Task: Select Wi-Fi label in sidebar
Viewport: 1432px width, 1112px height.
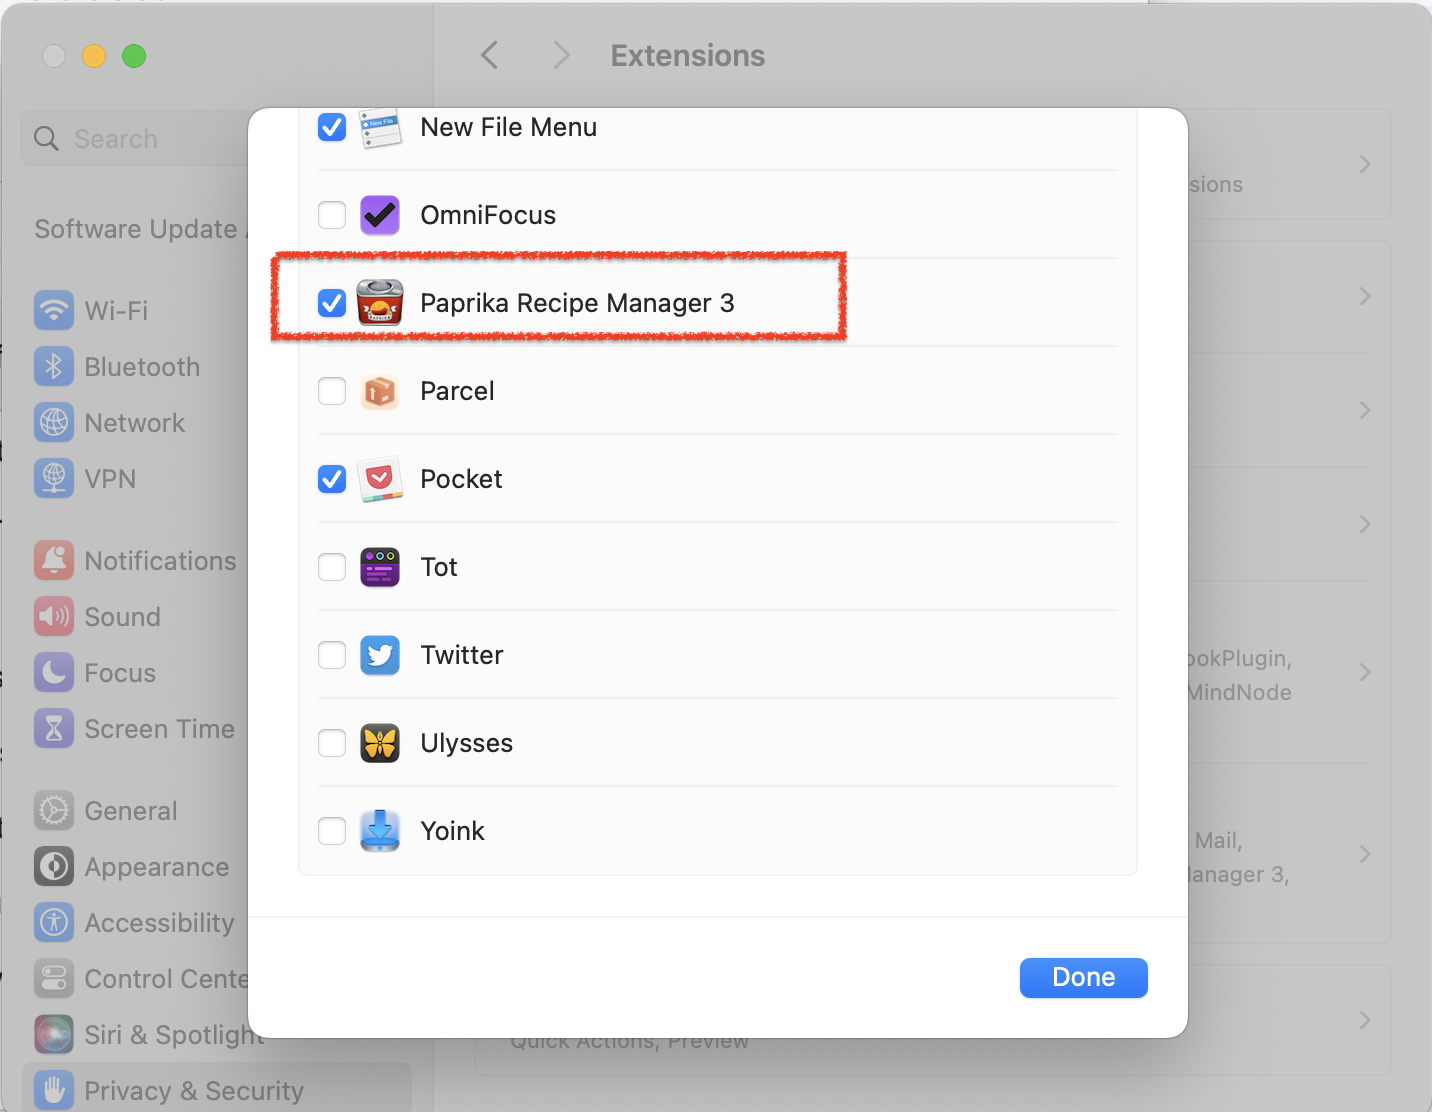Action: tap(116, 311)
